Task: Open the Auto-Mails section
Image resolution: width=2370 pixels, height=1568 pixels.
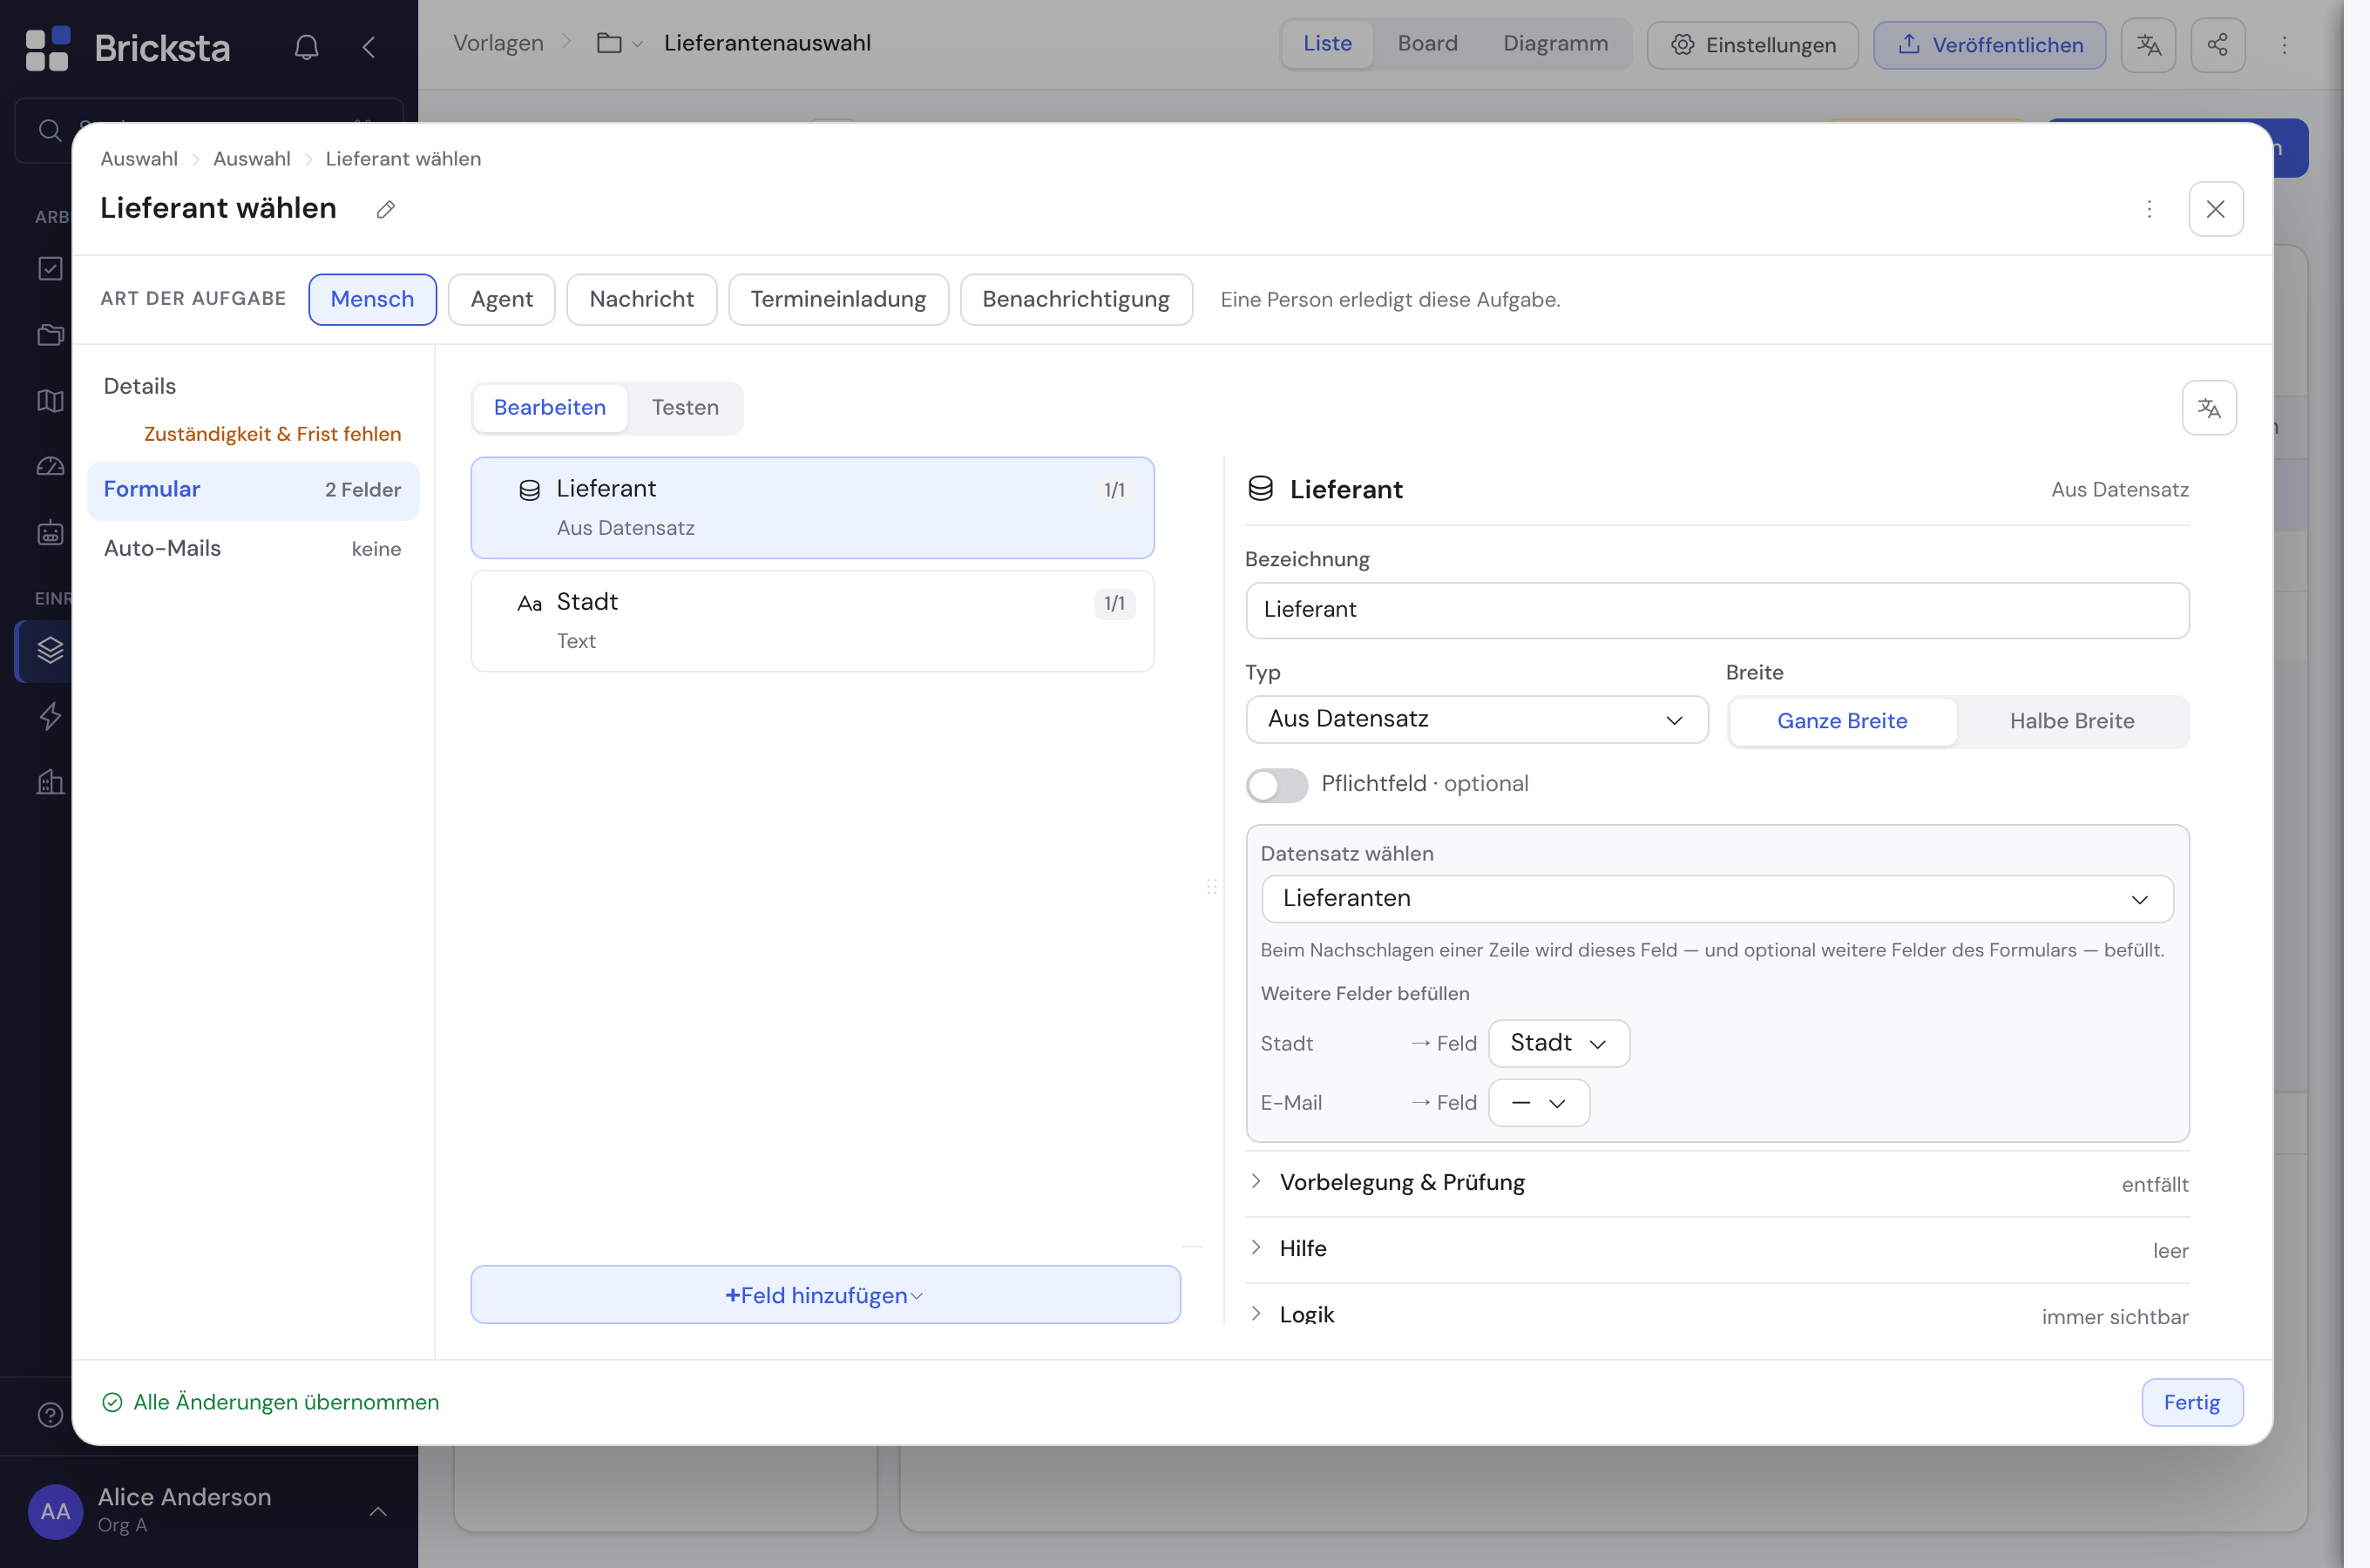Action: [x=253, y=549]
